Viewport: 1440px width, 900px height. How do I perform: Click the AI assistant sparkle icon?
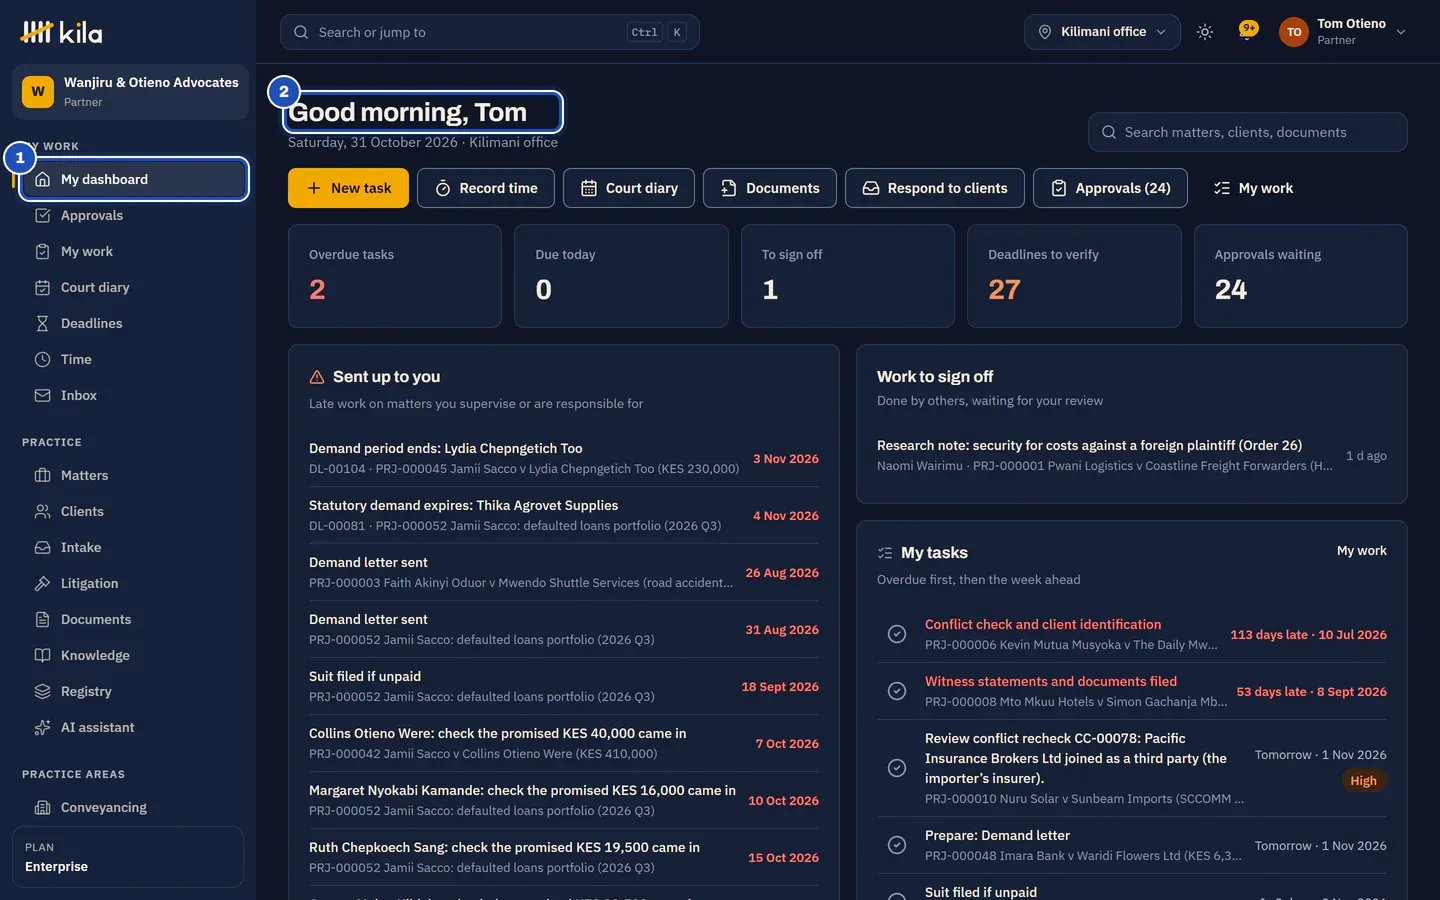pyautogui.click(x=42, y=727)
